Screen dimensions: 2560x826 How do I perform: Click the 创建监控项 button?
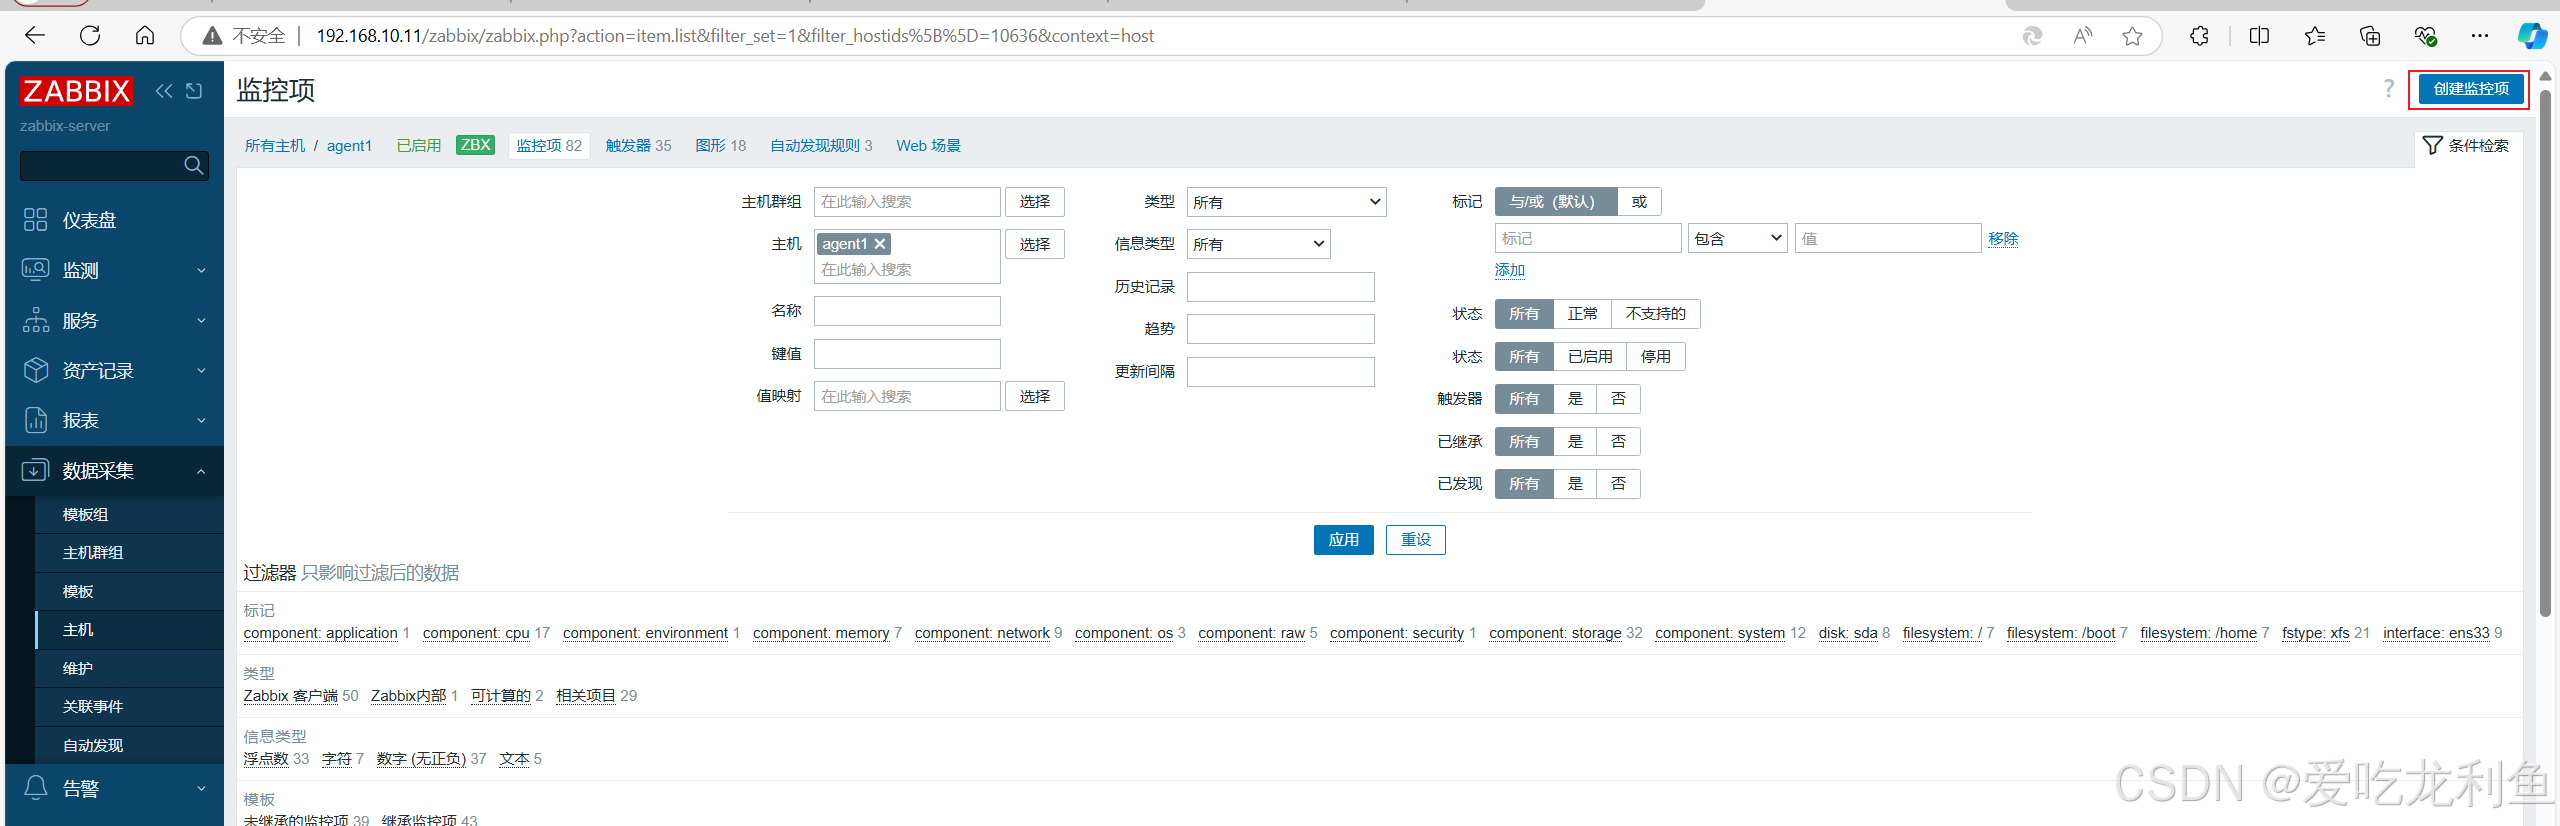[x=2470, y=89]
